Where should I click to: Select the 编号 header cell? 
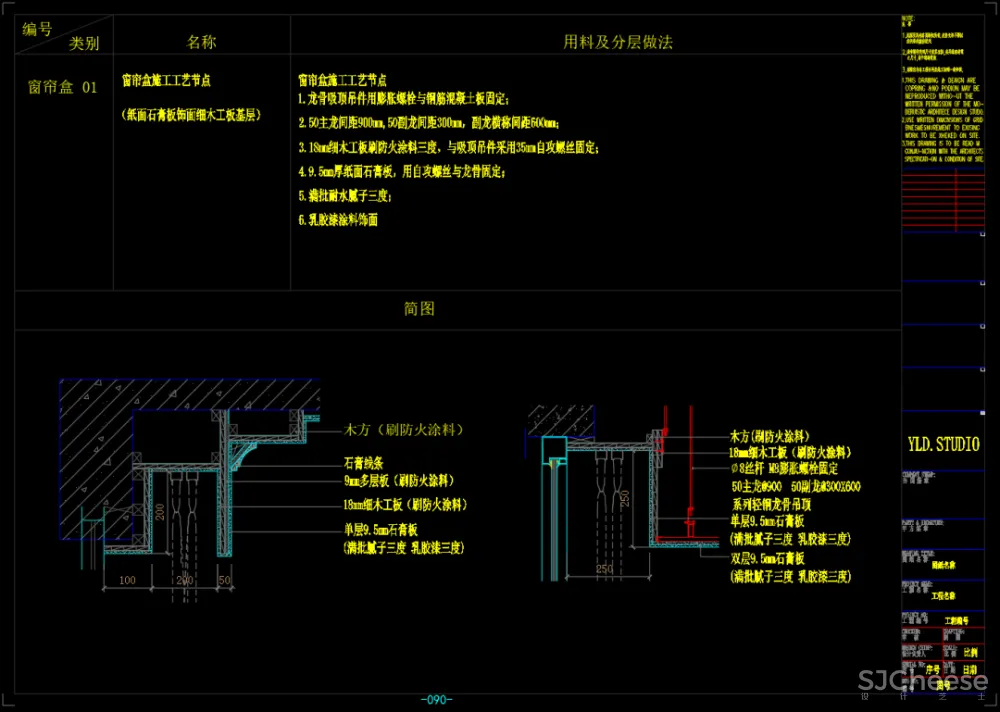[x=37, y=28]
